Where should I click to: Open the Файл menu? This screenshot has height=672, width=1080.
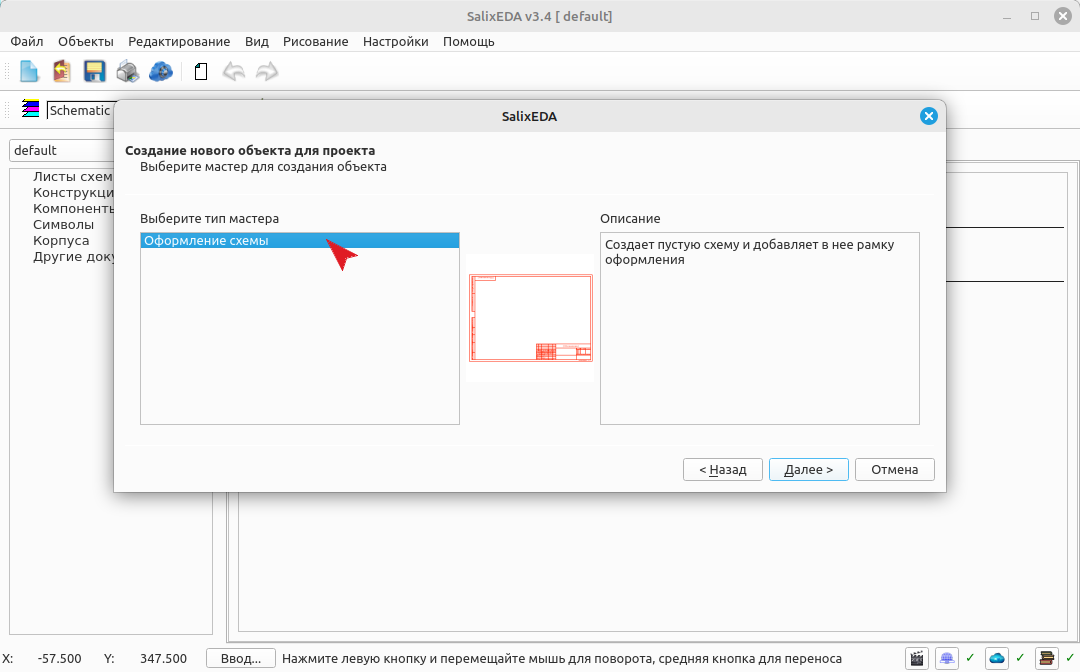(x=27, y=41)
